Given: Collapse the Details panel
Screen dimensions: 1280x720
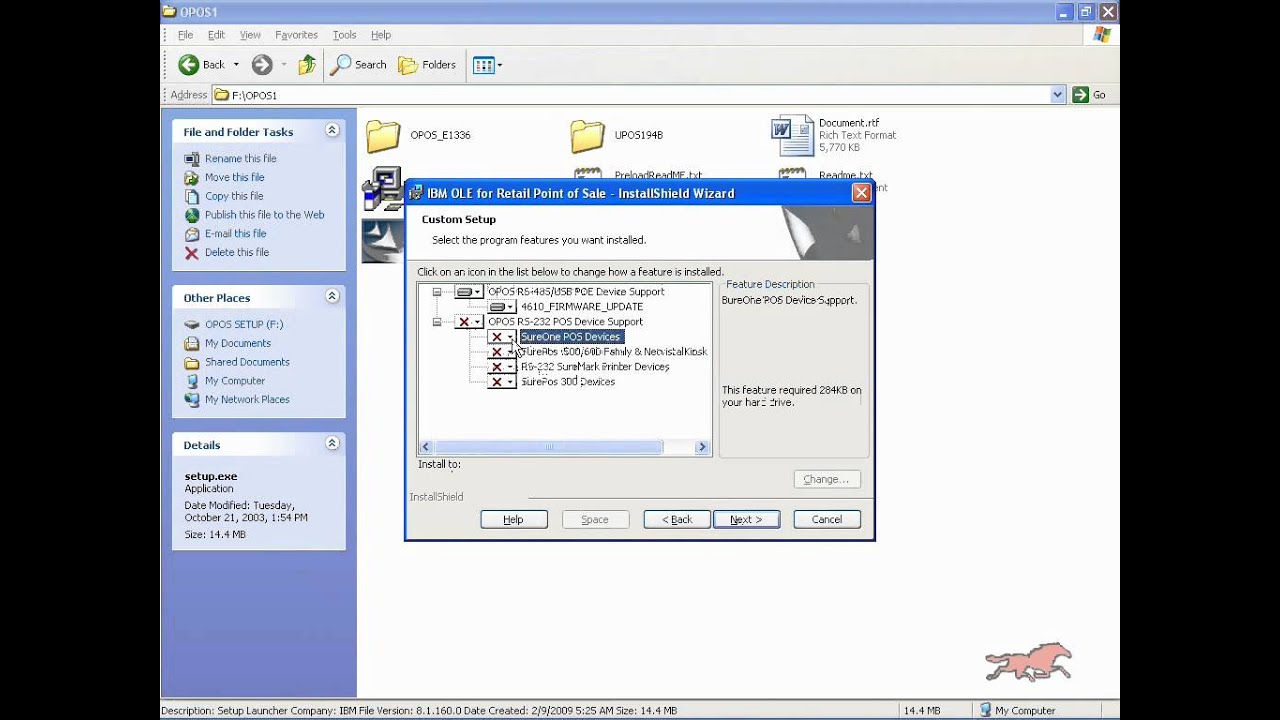Looking at the screenshot, I should (x=332, y=444).
